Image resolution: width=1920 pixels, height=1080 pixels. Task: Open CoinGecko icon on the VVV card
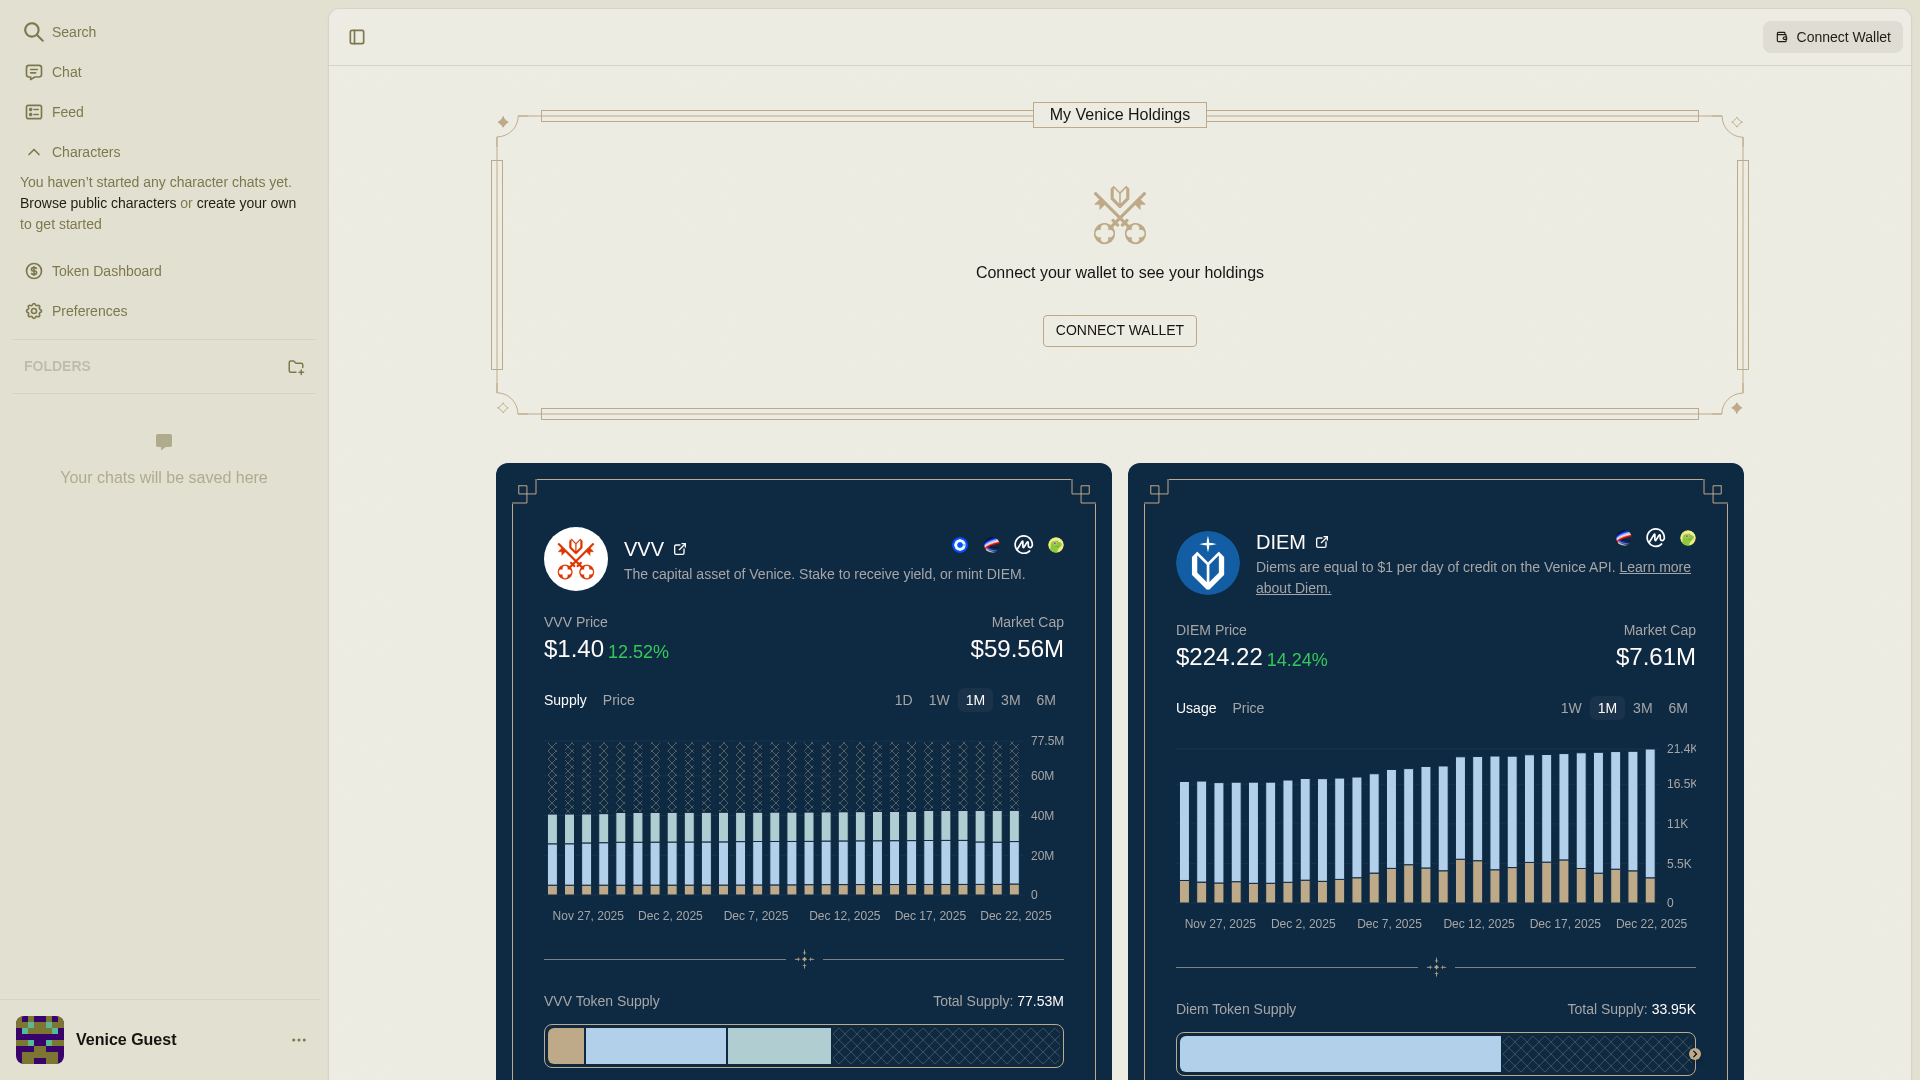(1056, 545)
